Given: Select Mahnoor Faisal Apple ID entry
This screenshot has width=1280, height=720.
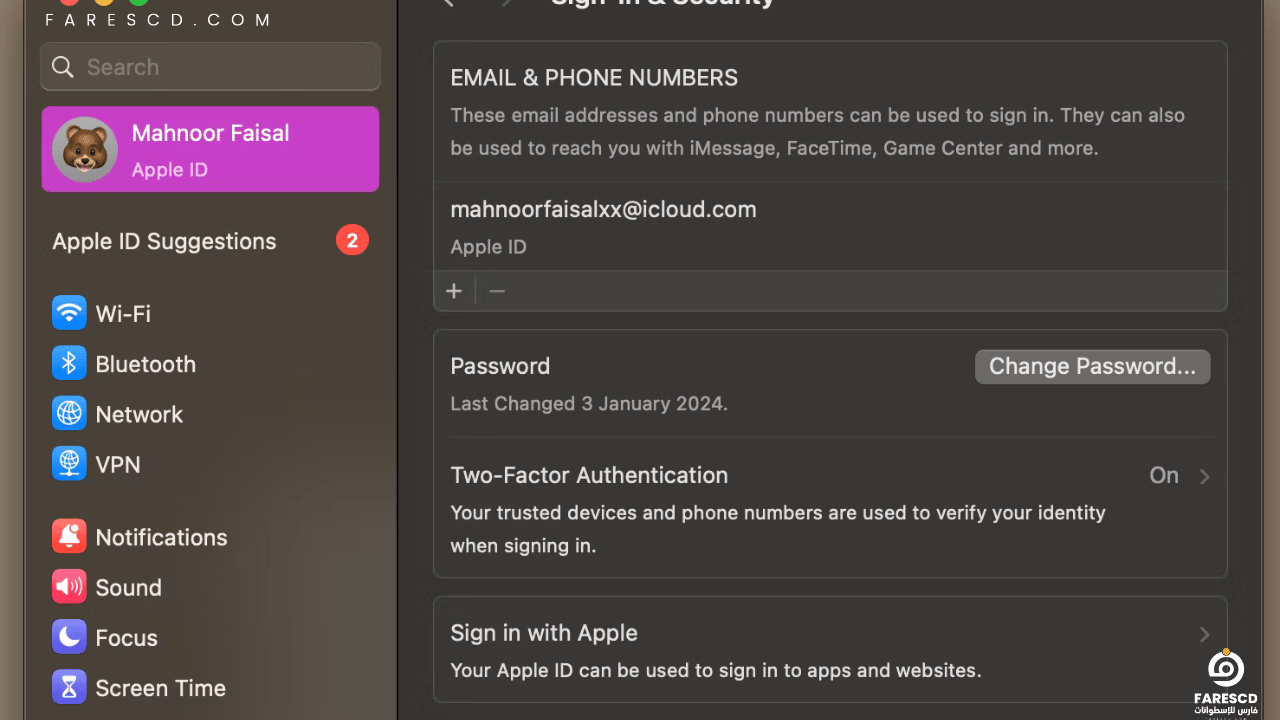Looking at the screenshot, I should pos(211,149).
